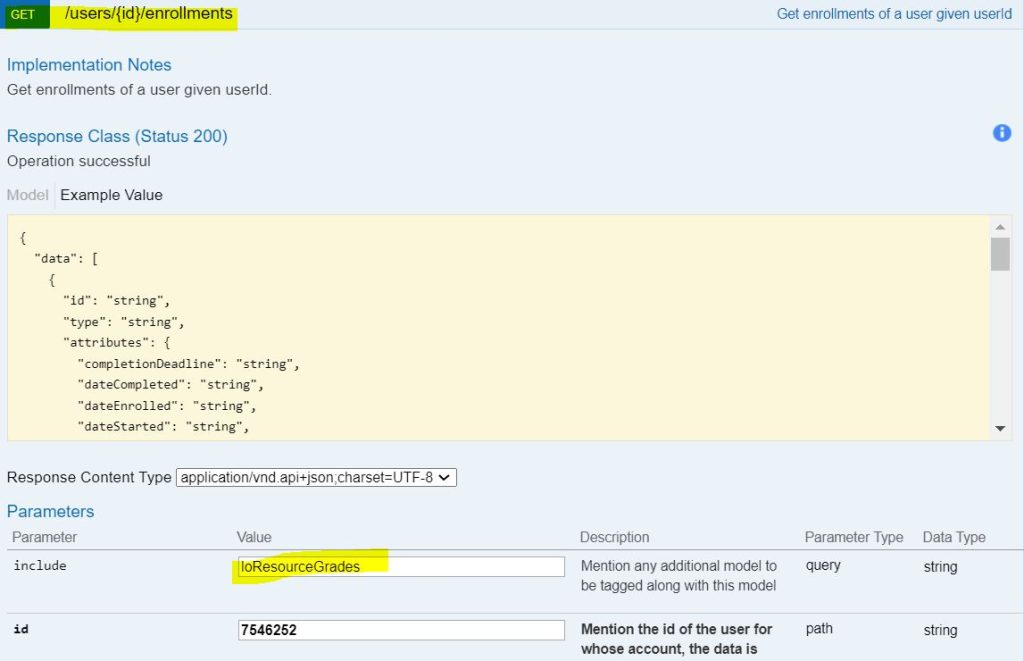This screenshot has width=1024, height=661.
Task: Click the blue info icon beside Response Class
Action: [1001, 133]
